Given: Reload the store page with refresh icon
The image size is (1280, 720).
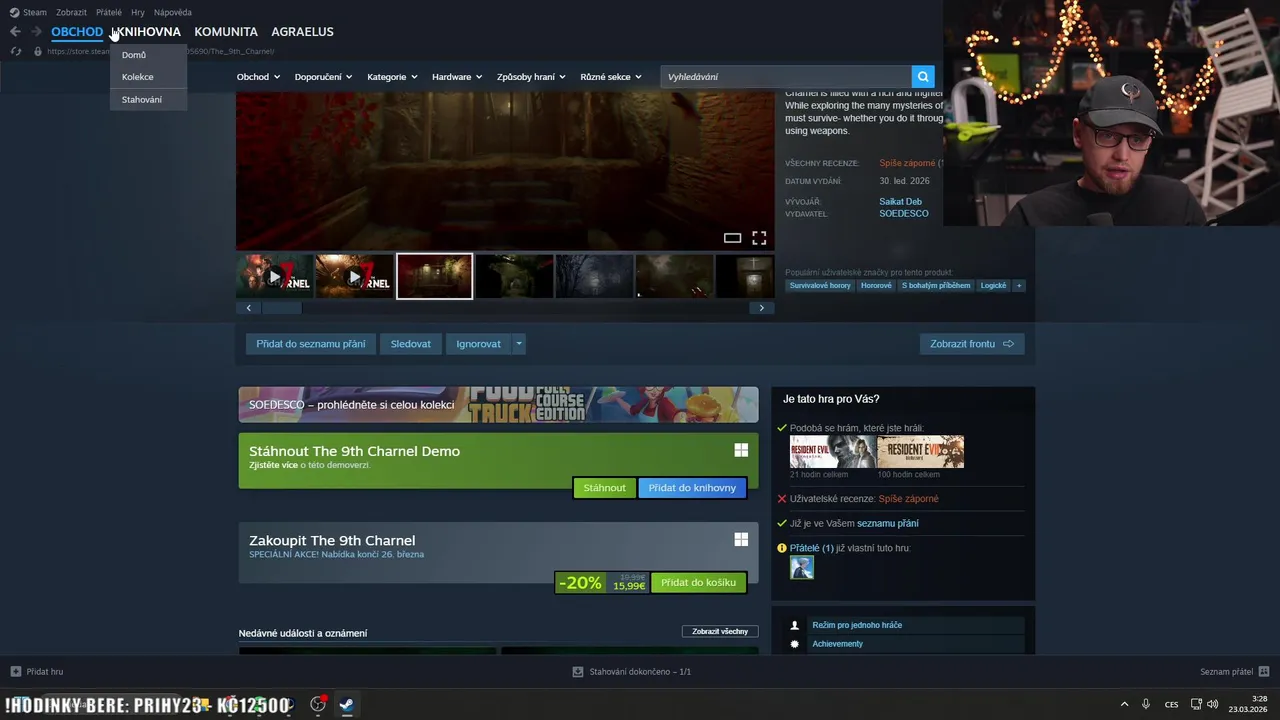Looking at the screenshot, I should tap(16, 51).
